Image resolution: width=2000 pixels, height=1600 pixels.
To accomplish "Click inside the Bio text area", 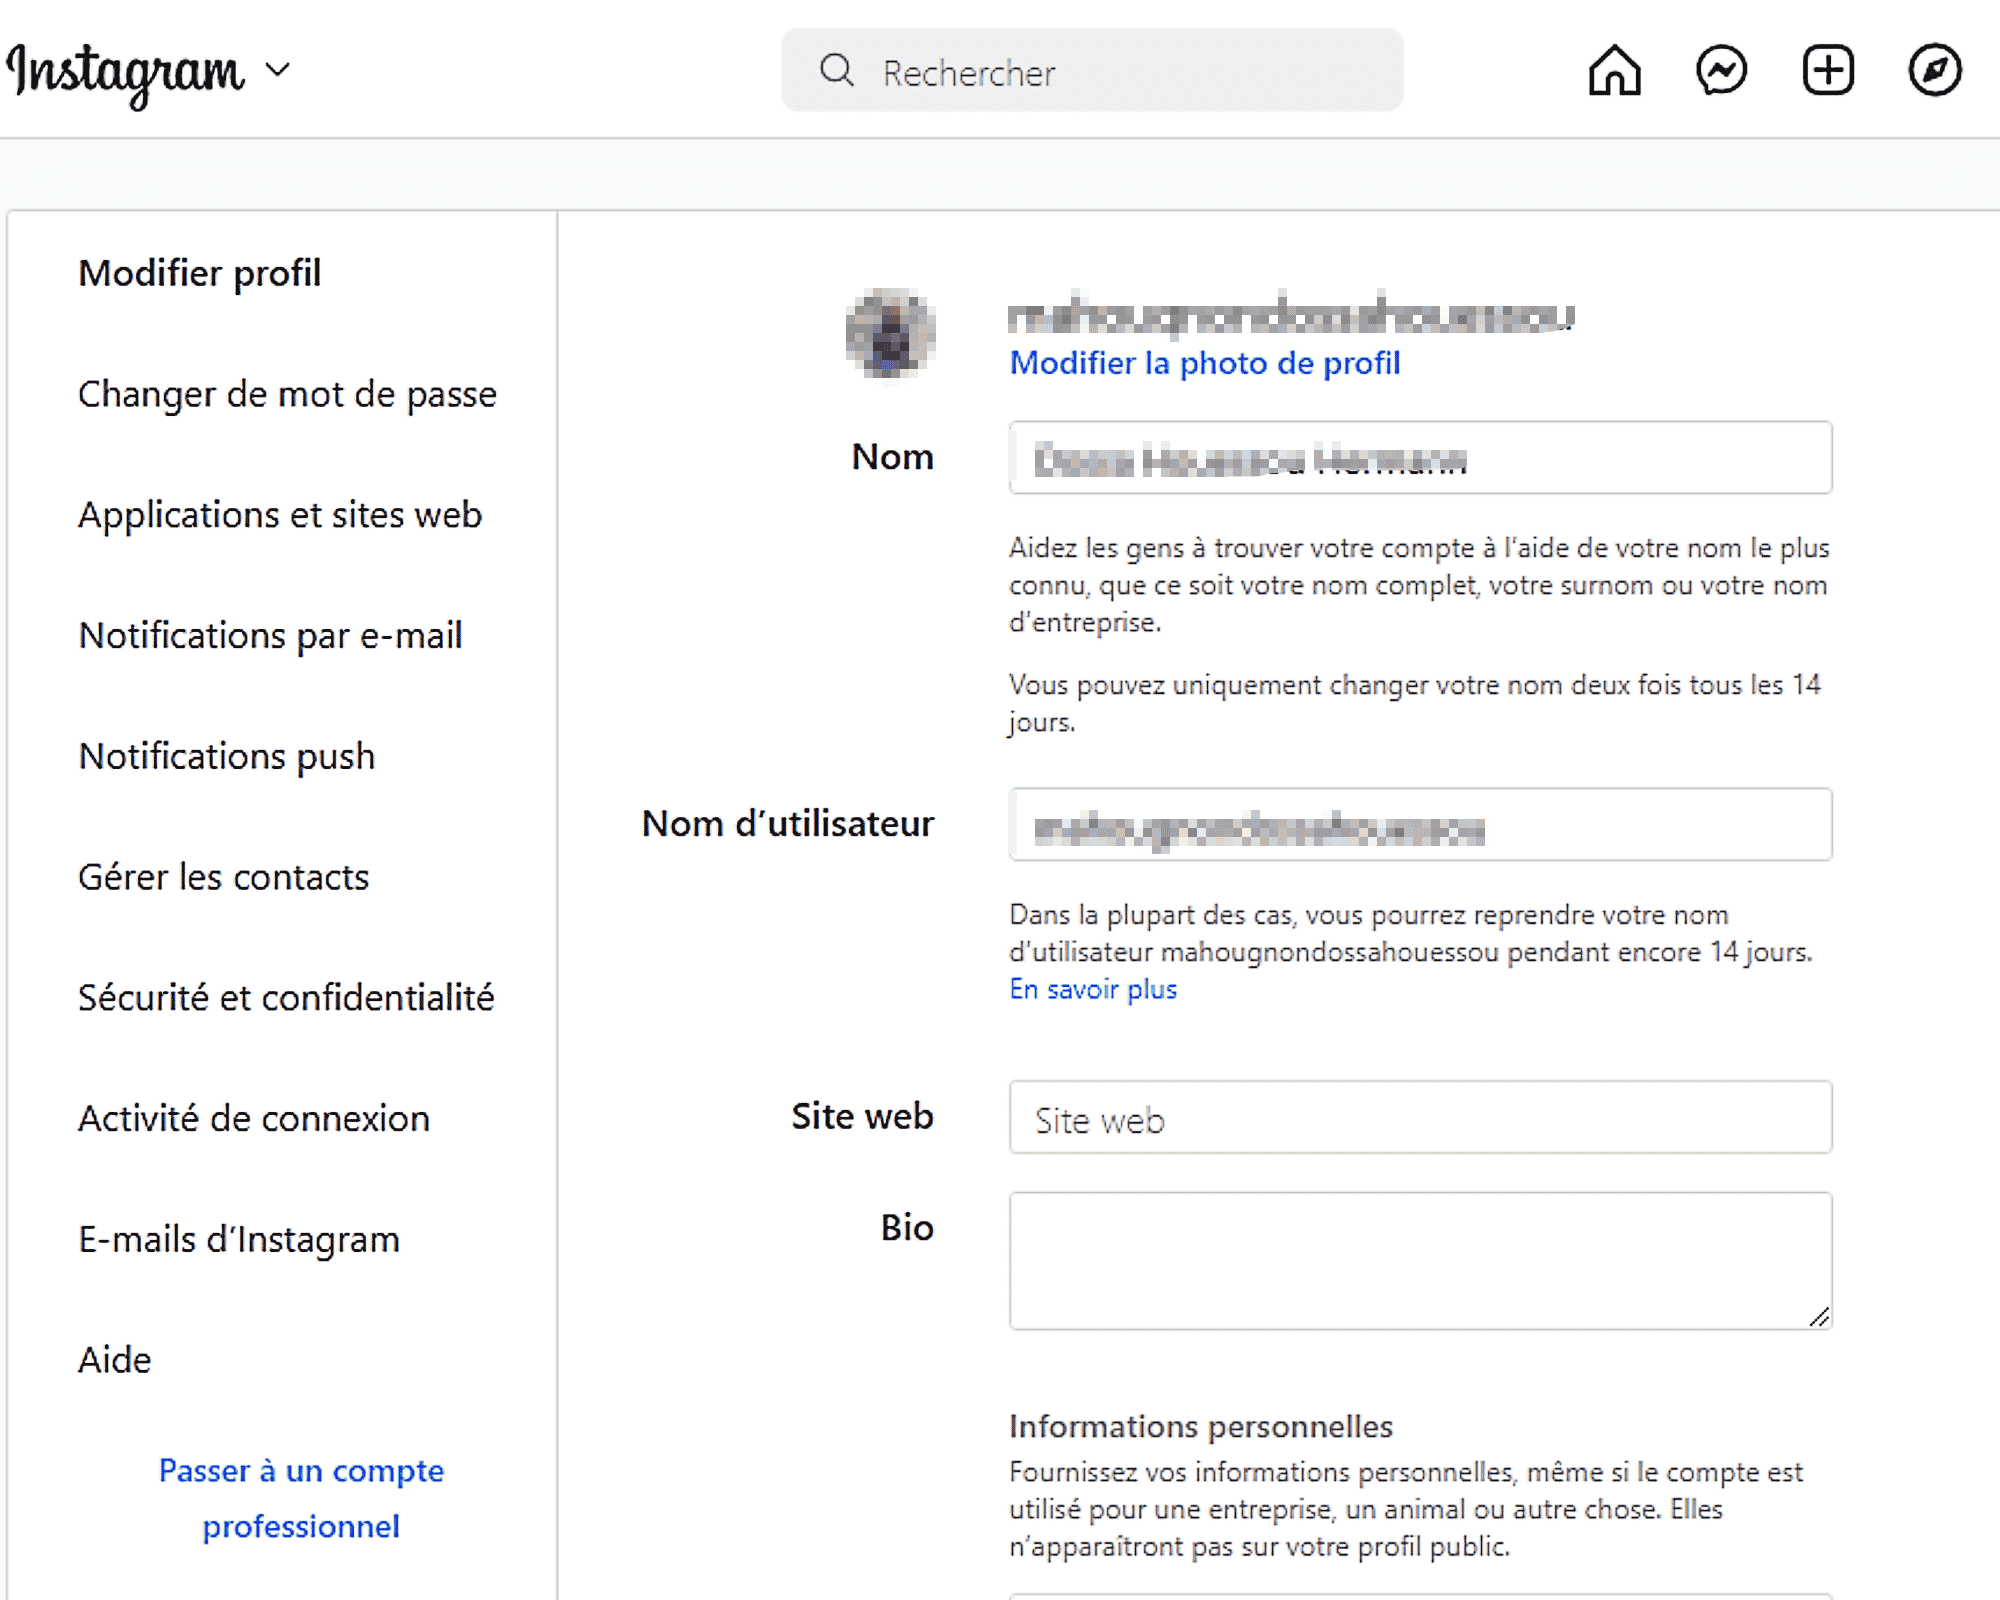I will click(1420, 1260).
